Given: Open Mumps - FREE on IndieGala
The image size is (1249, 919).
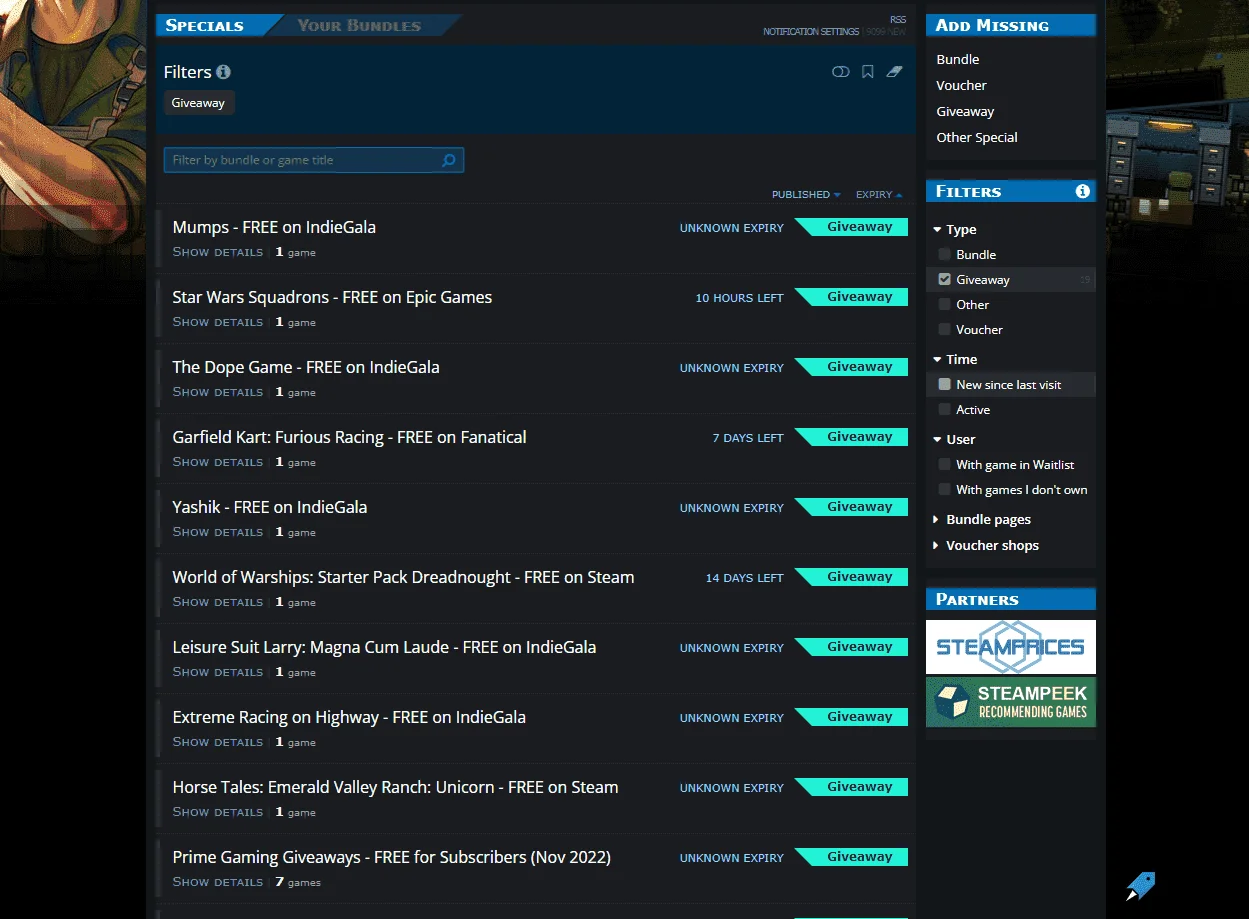Looking at the screenshot, I should tap(274, 227).
